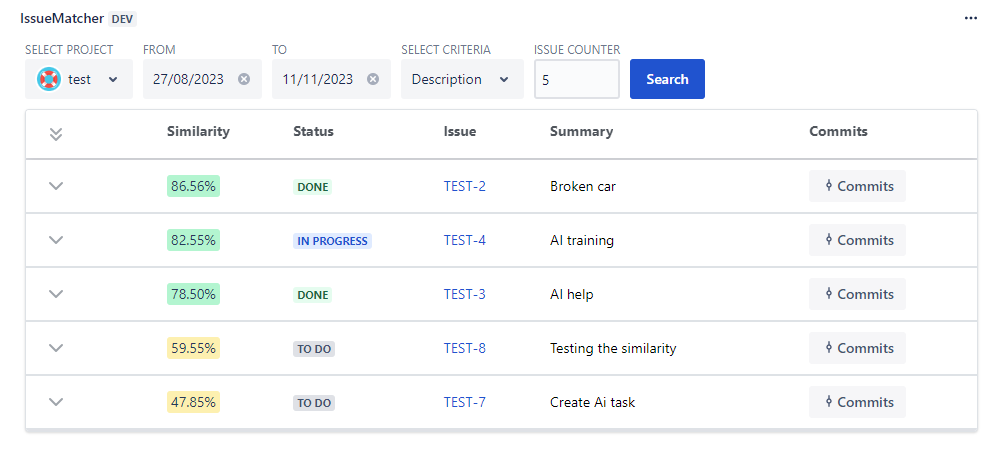Image resolution: width=1002 pixels, height=460 pixels.
Task: Expand the TEST-7 Create Ai task row
Action: (56, 402)
